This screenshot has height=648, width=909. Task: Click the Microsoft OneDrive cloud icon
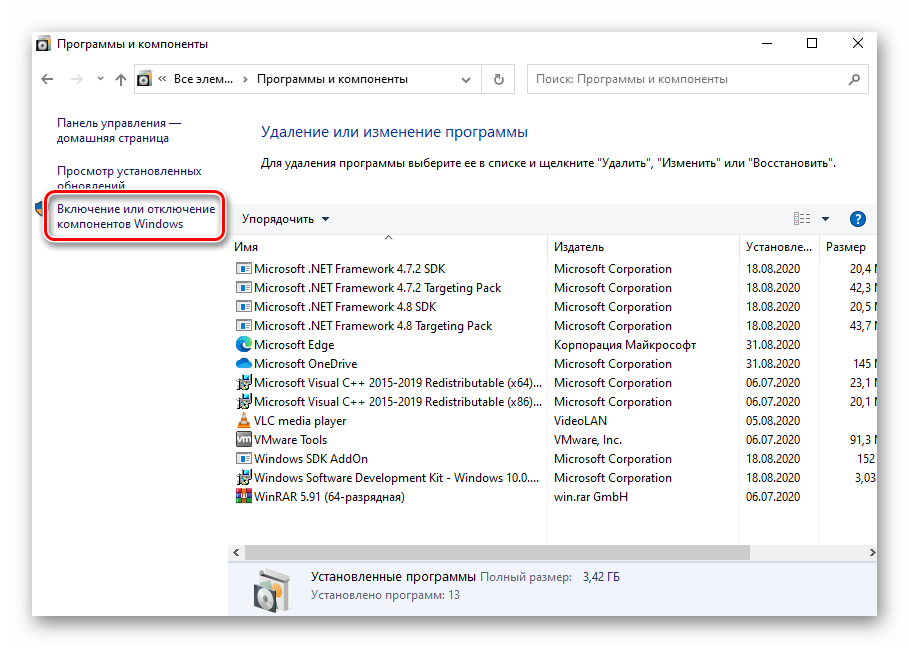[243, 363]
